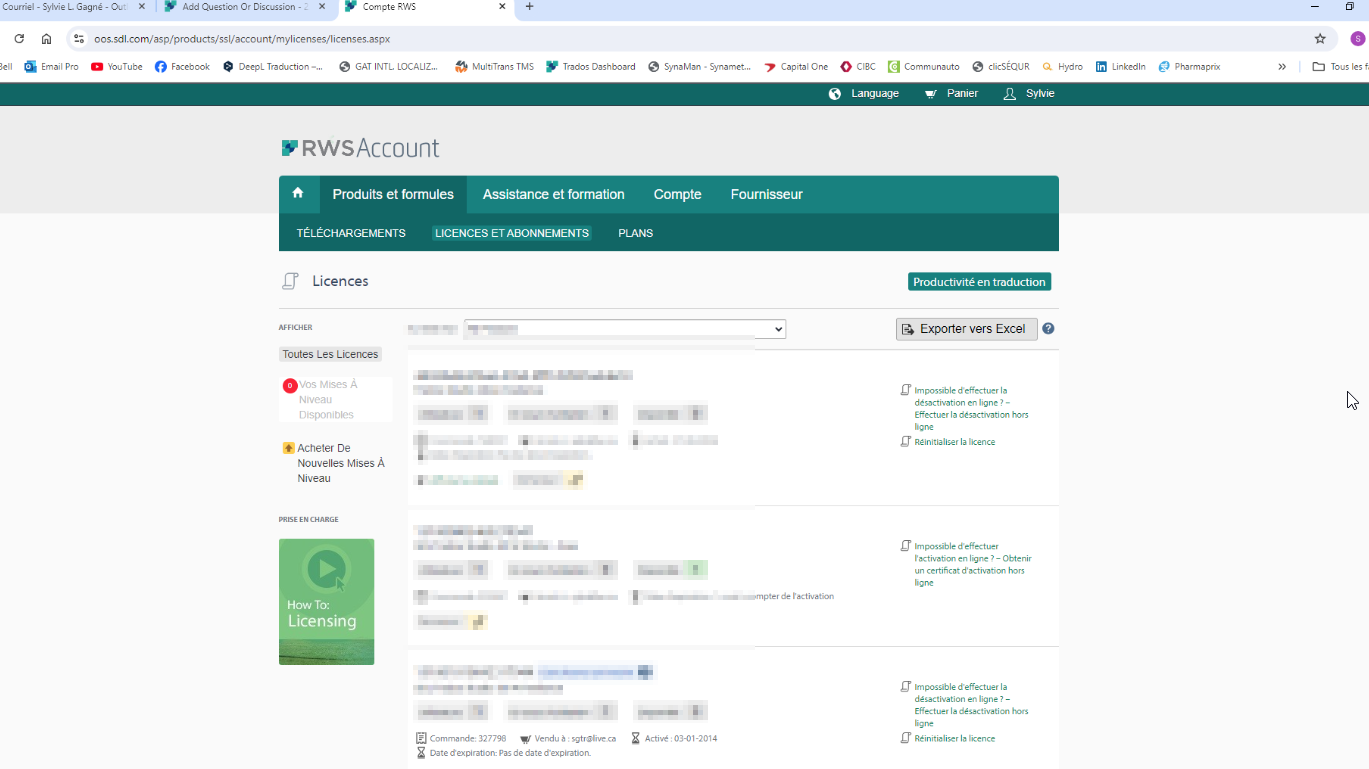This screenshot has height=769, width=1369.
Task: Go to the browser home page icon
Action: tap(46, 39)
